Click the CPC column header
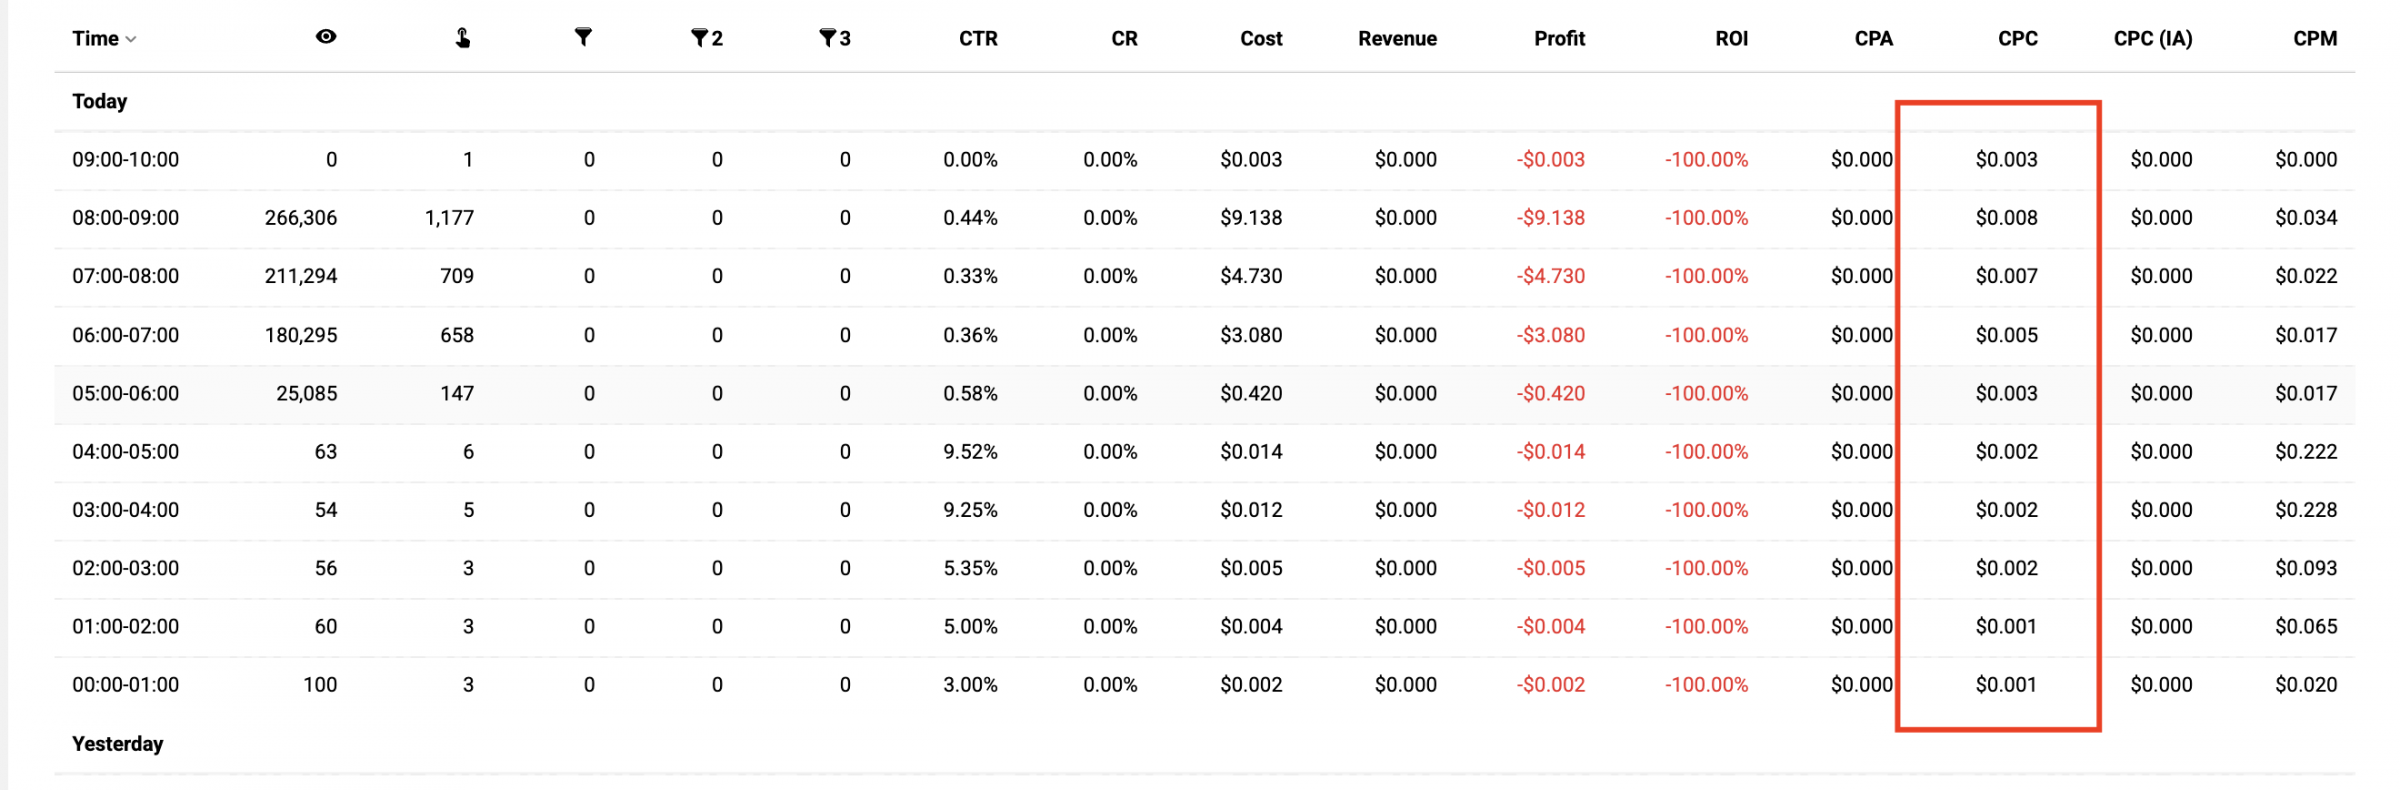The height and width of the screenshot is (790, 2400). pos(2017,38)
